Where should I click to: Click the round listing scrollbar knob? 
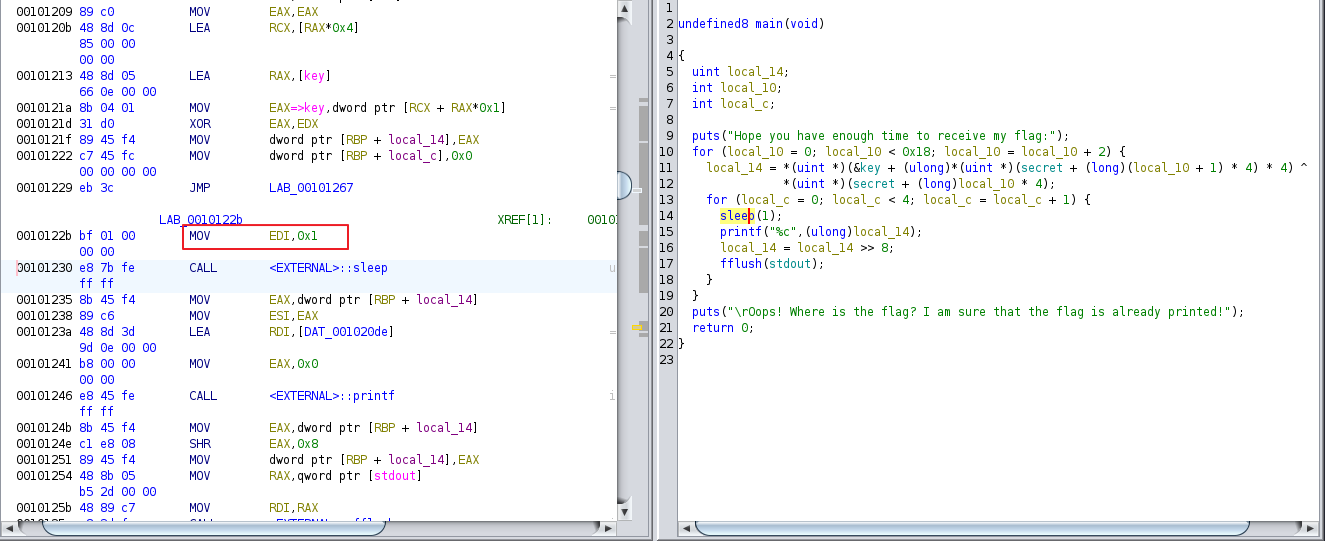[624, 185]
